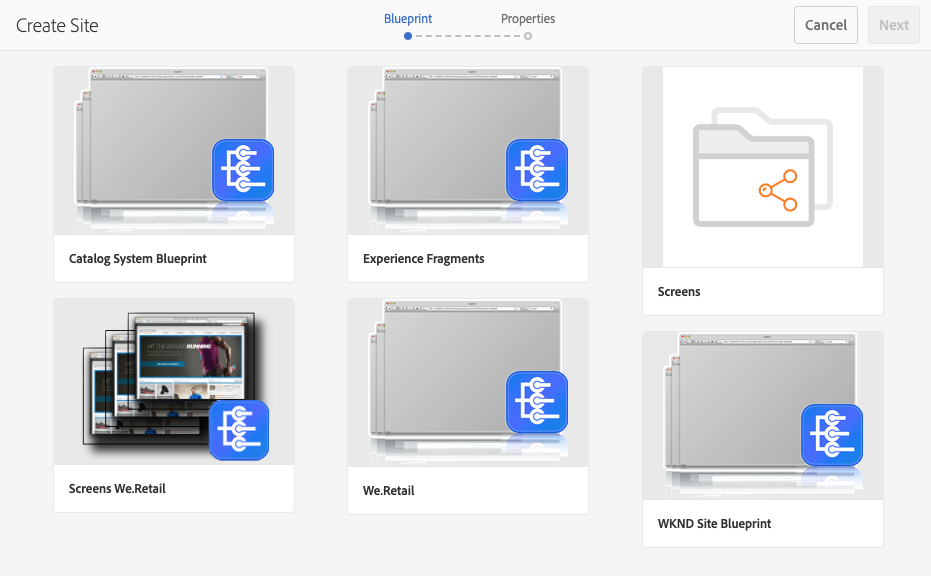Go to the Properties wizard step
The image size is (931, 576).
pyautogui.click(x=528, y=18)
